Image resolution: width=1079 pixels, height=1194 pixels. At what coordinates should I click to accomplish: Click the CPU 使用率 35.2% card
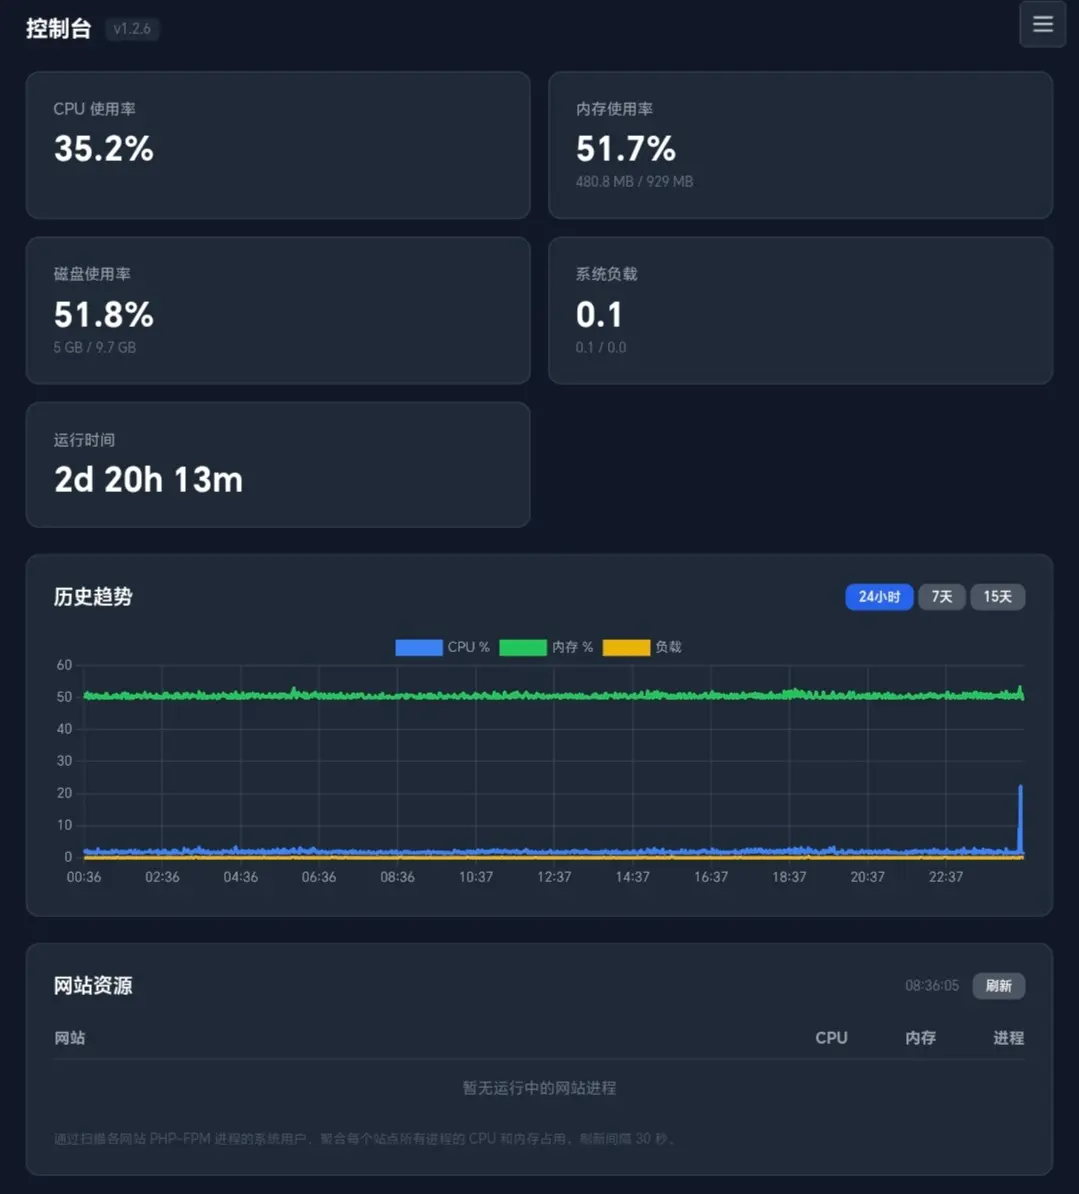[278, 145]
